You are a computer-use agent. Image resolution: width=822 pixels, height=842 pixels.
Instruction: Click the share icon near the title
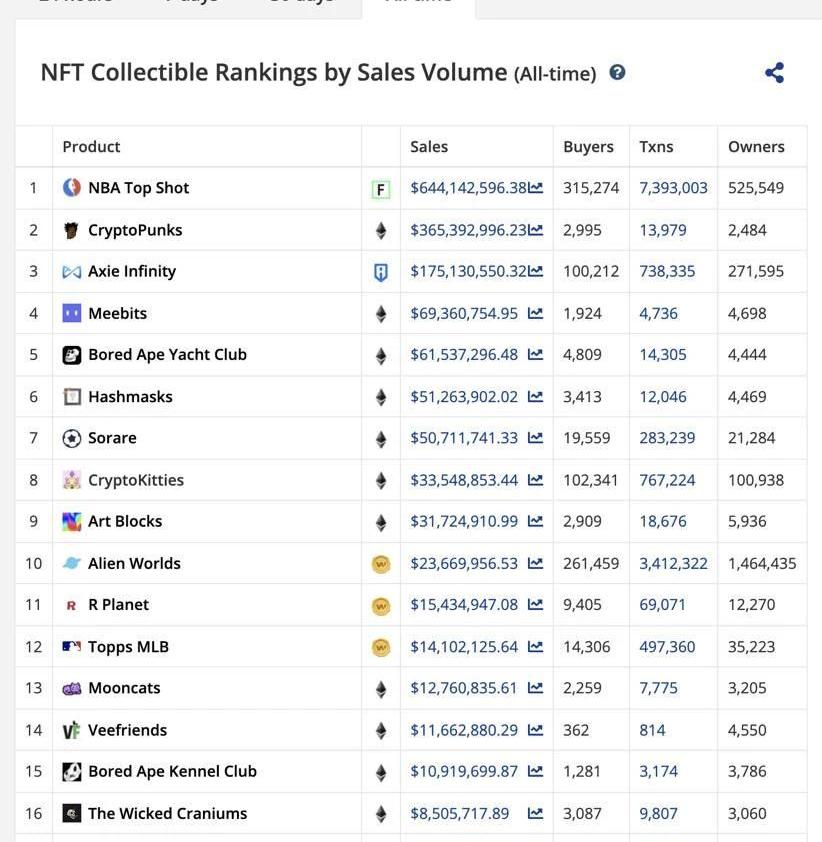(x=774, y=73)
